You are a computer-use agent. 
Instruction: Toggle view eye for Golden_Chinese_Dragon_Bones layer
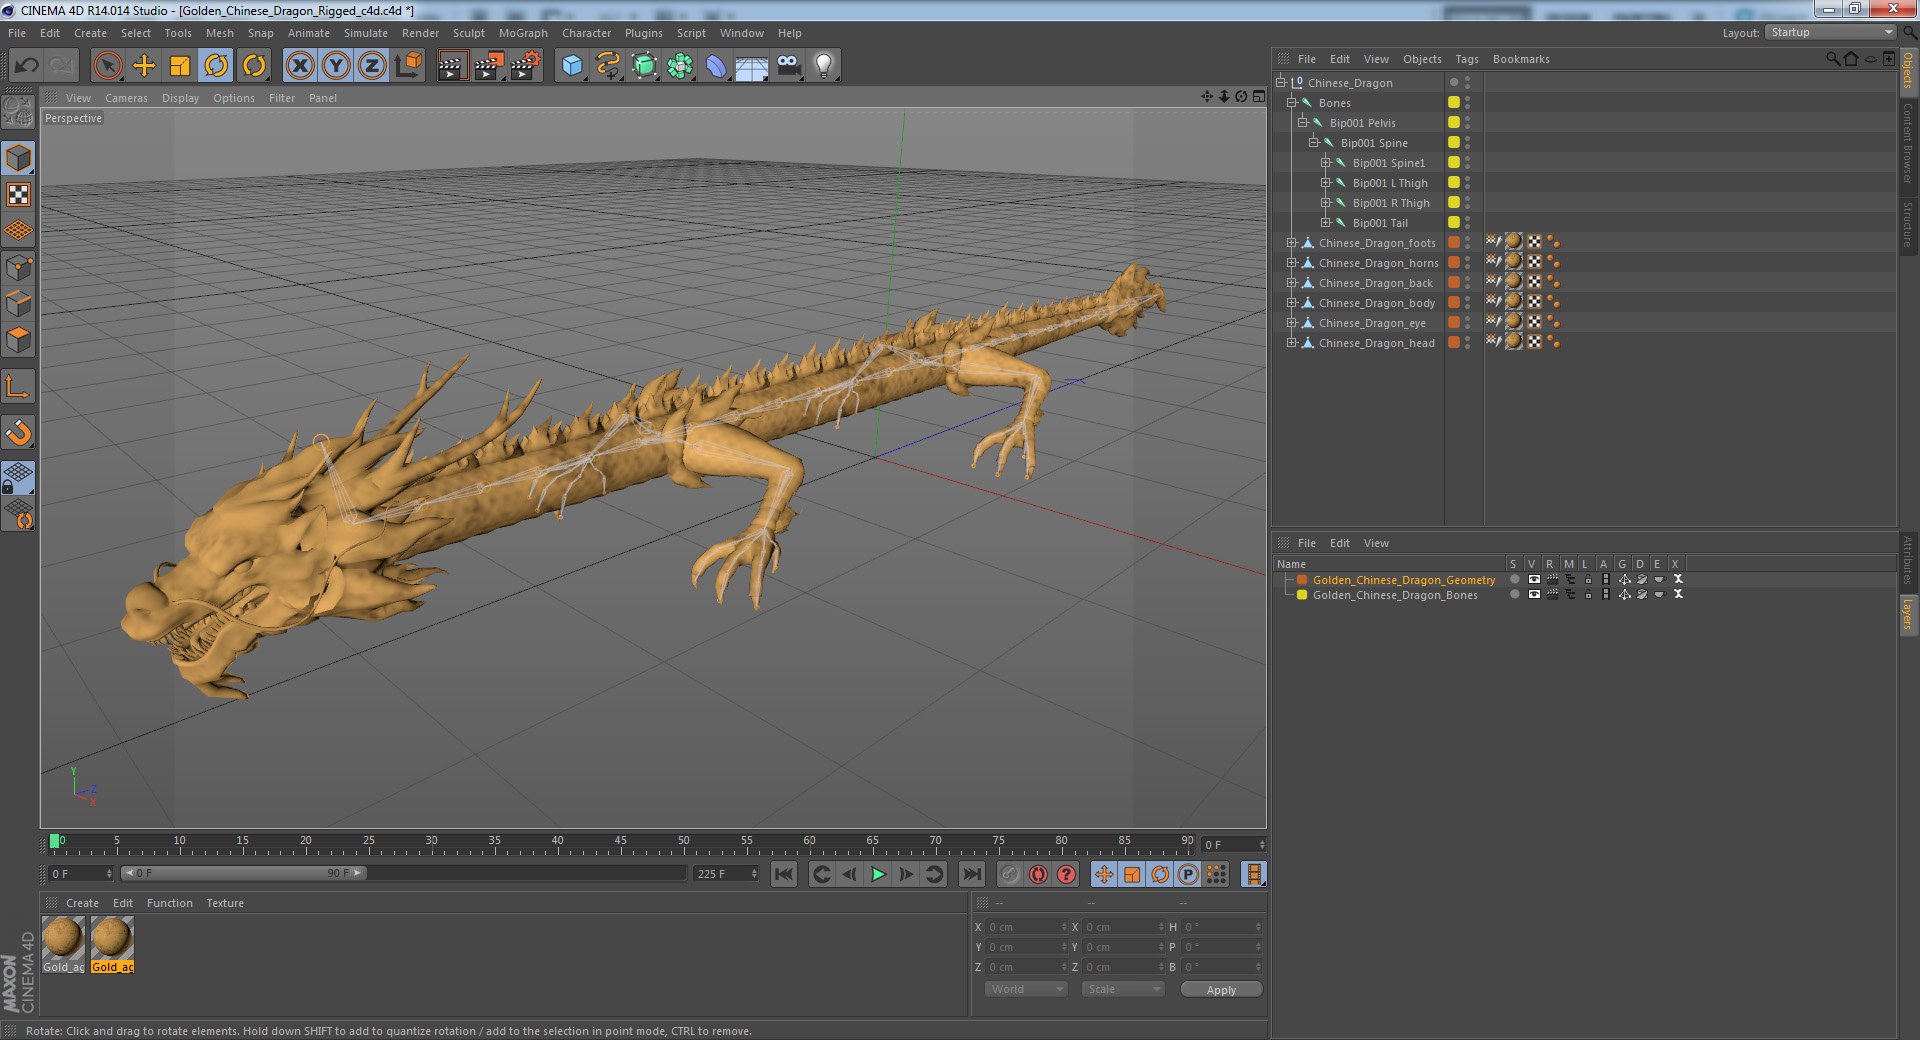[1534, 594]
